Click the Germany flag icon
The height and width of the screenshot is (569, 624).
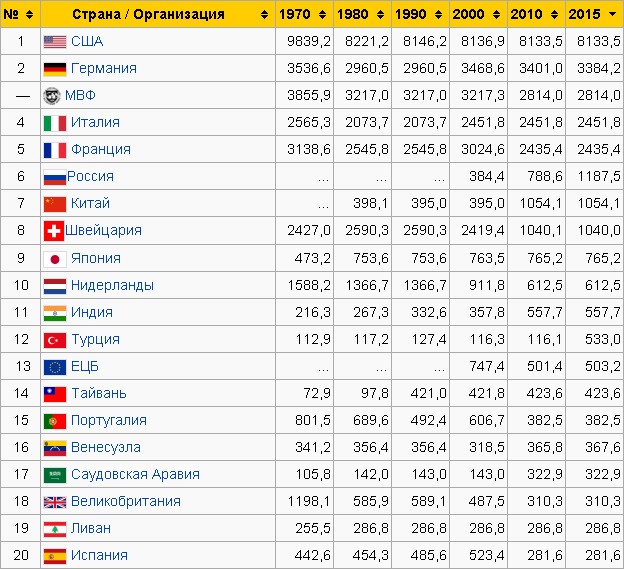[55, 69]
